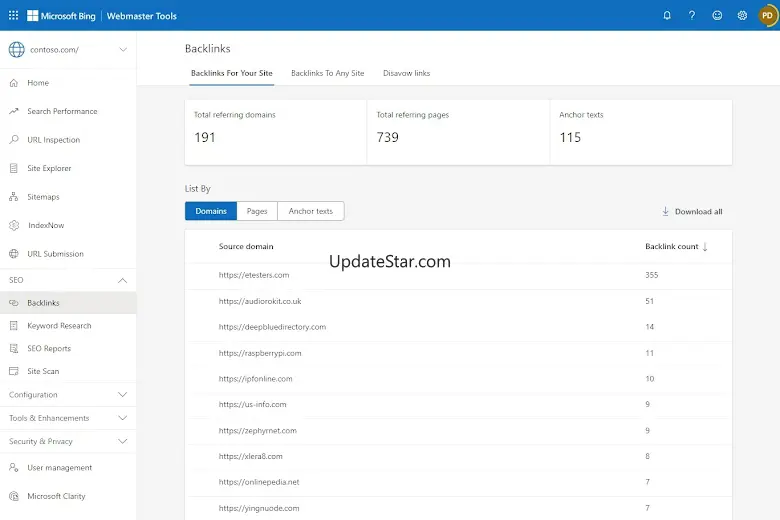
Task: Click the Microsoft Clarity icon
Action: click(x=14, y=496)
